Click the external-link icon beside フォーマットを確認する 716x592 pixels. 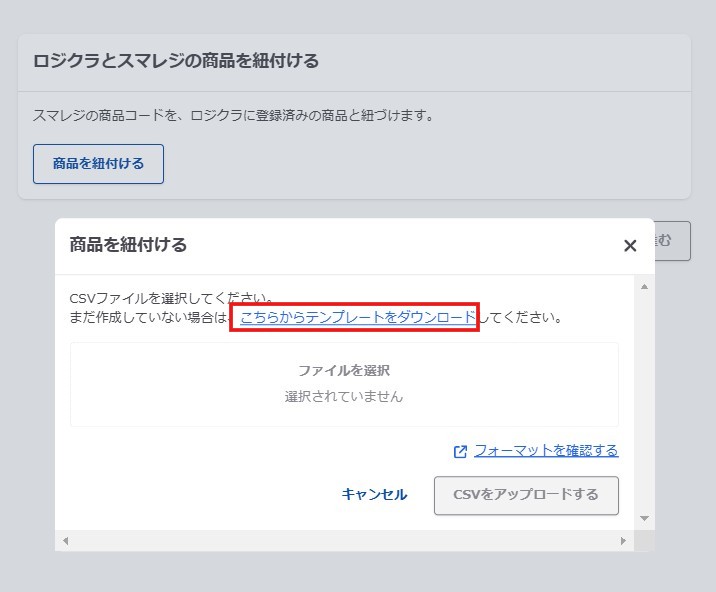[460, 452]
